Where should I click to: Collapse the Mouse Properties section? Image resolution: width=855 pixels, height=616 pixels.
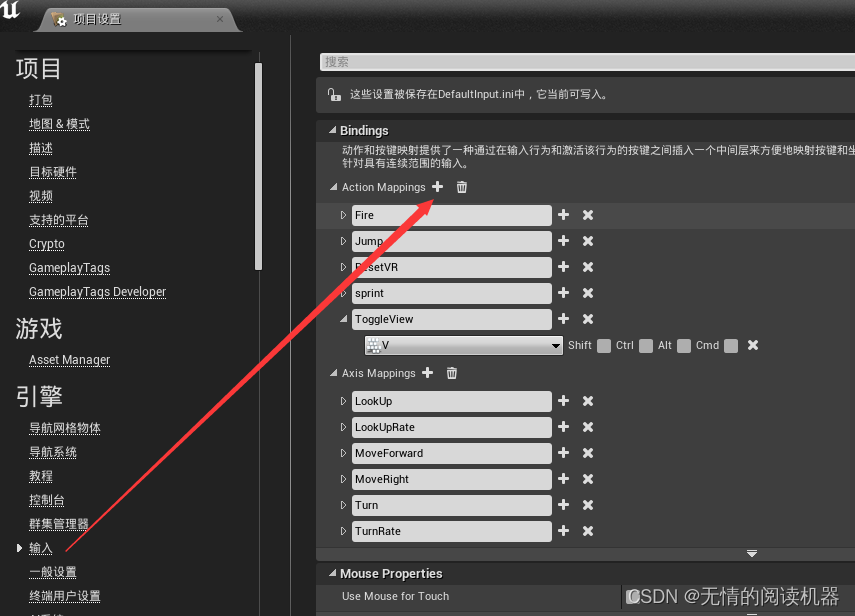332,573
